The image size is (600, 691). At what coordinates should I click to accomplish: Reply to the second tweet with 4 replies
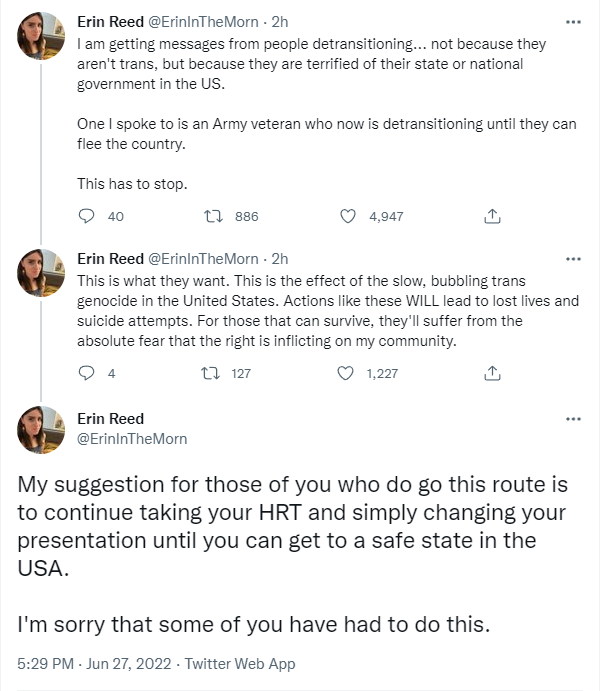click(x=86, y=373)
